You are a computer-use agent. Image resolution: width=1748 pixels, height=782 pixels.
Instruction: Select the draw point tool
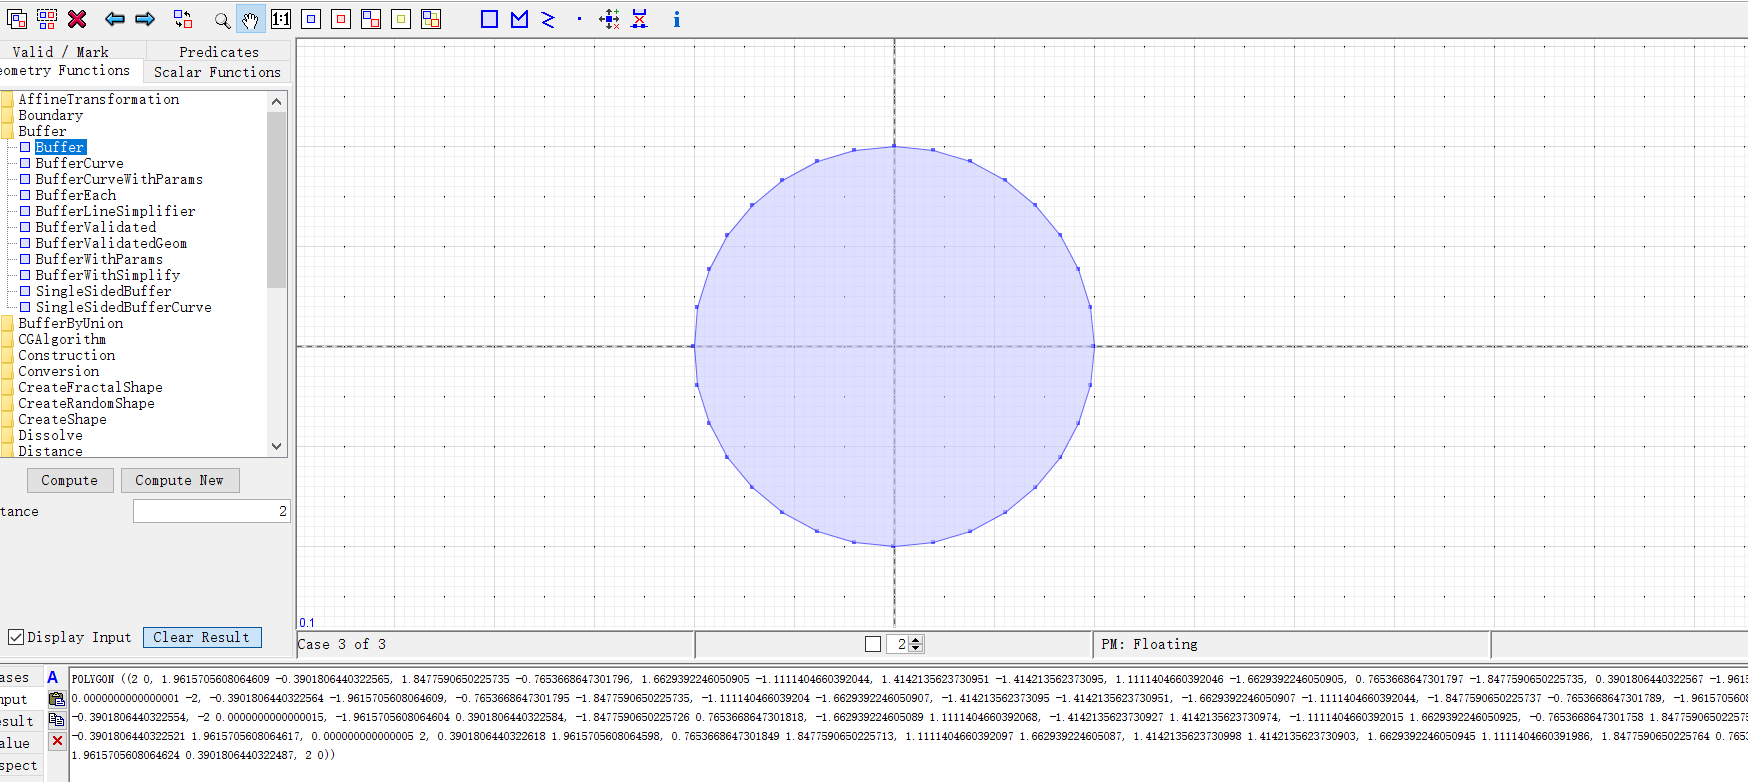click(x=579, y=19)
